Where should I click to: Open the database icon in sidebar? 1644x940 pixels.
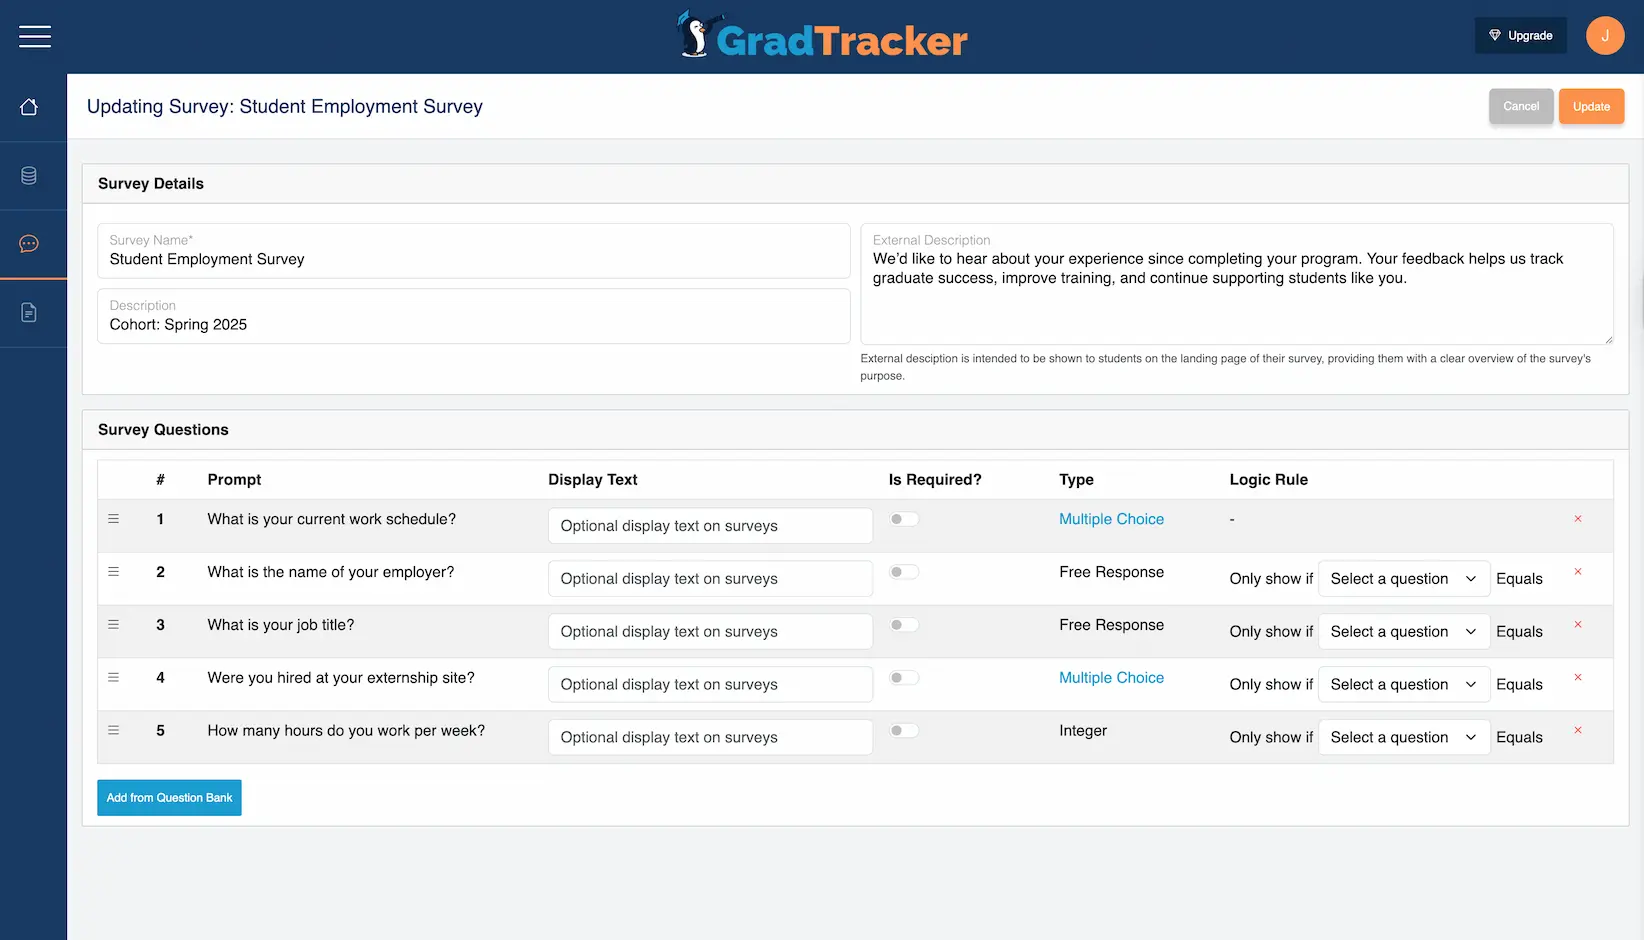tap(29, 176)
